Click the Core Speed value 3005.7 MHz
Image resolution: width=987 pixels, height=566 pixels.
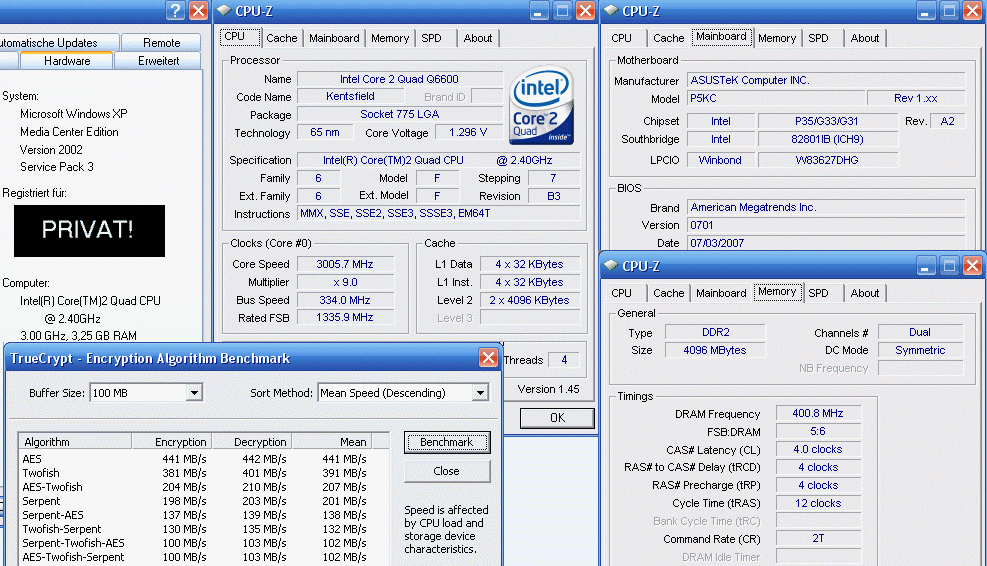[x=345, y=264]
